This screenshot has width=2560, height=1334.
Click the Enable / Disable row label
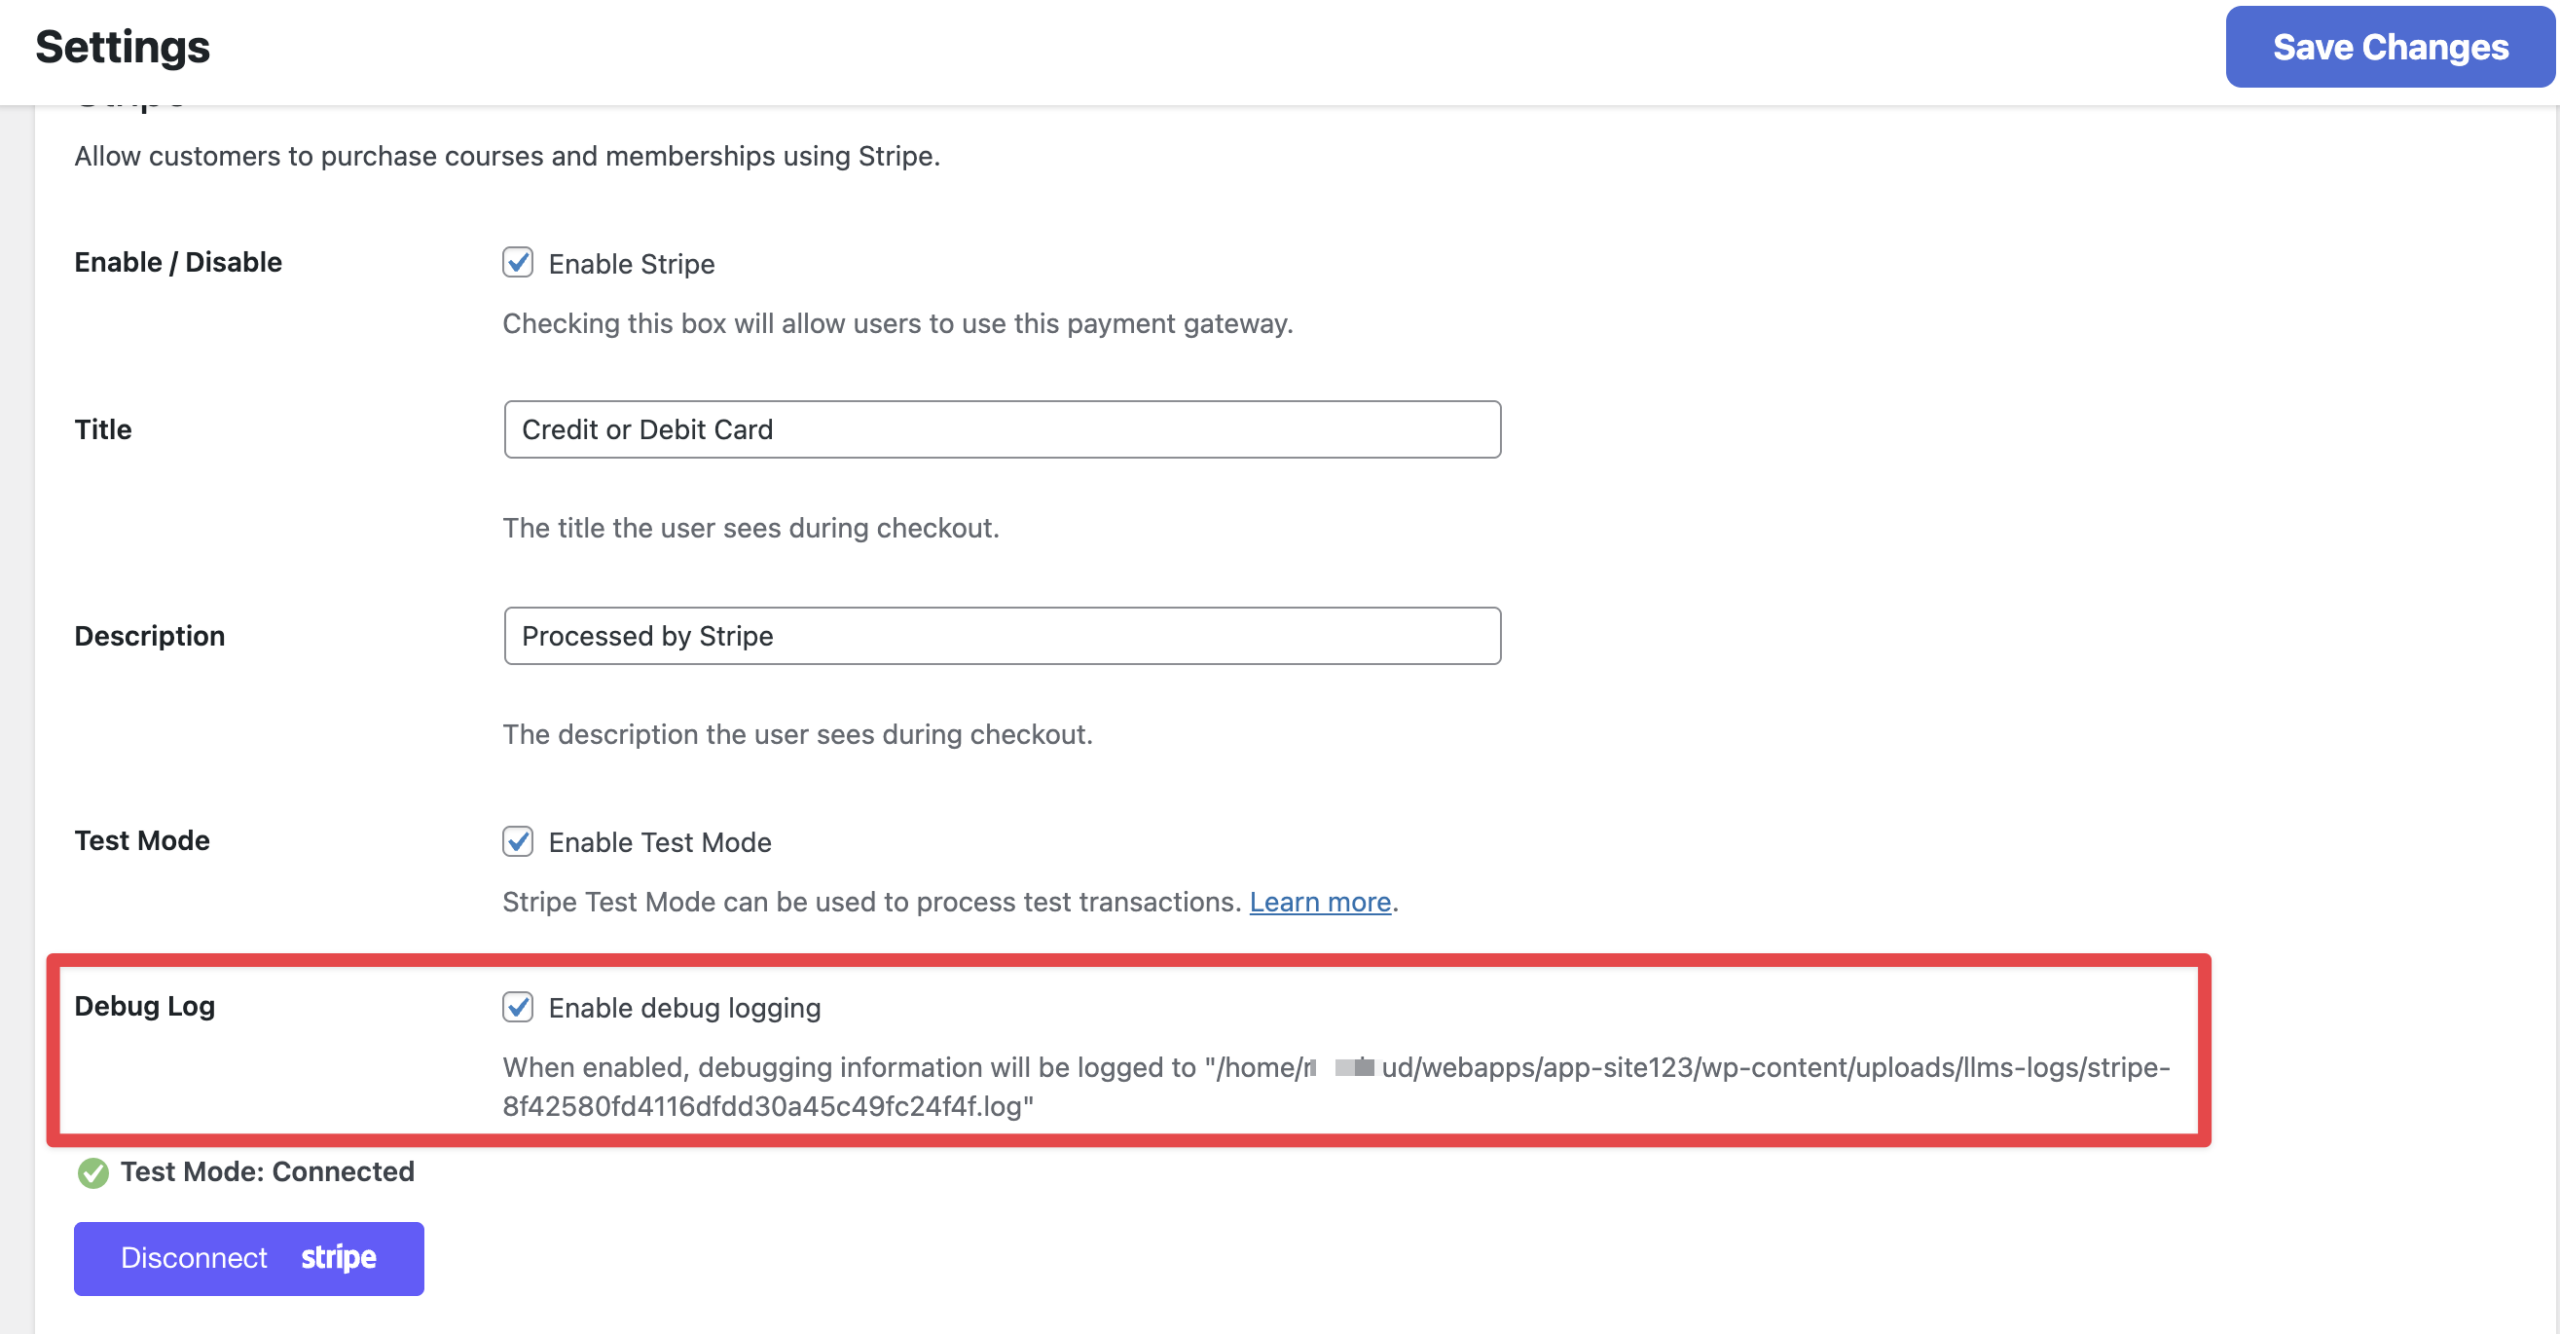point(178,262)
